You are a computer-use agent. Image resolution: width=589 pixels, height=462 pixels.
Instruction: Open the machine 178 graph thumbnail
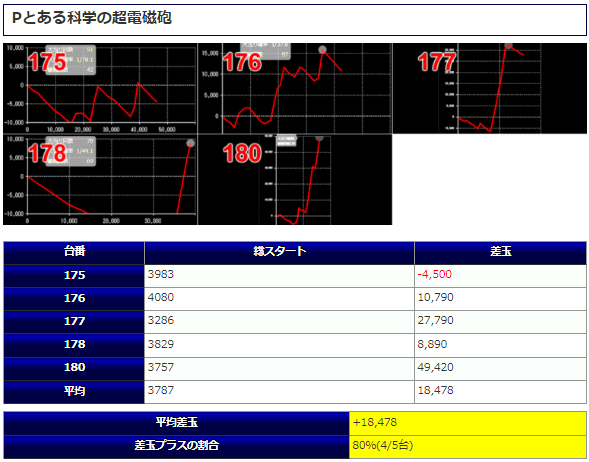click(x=100, y=180)
